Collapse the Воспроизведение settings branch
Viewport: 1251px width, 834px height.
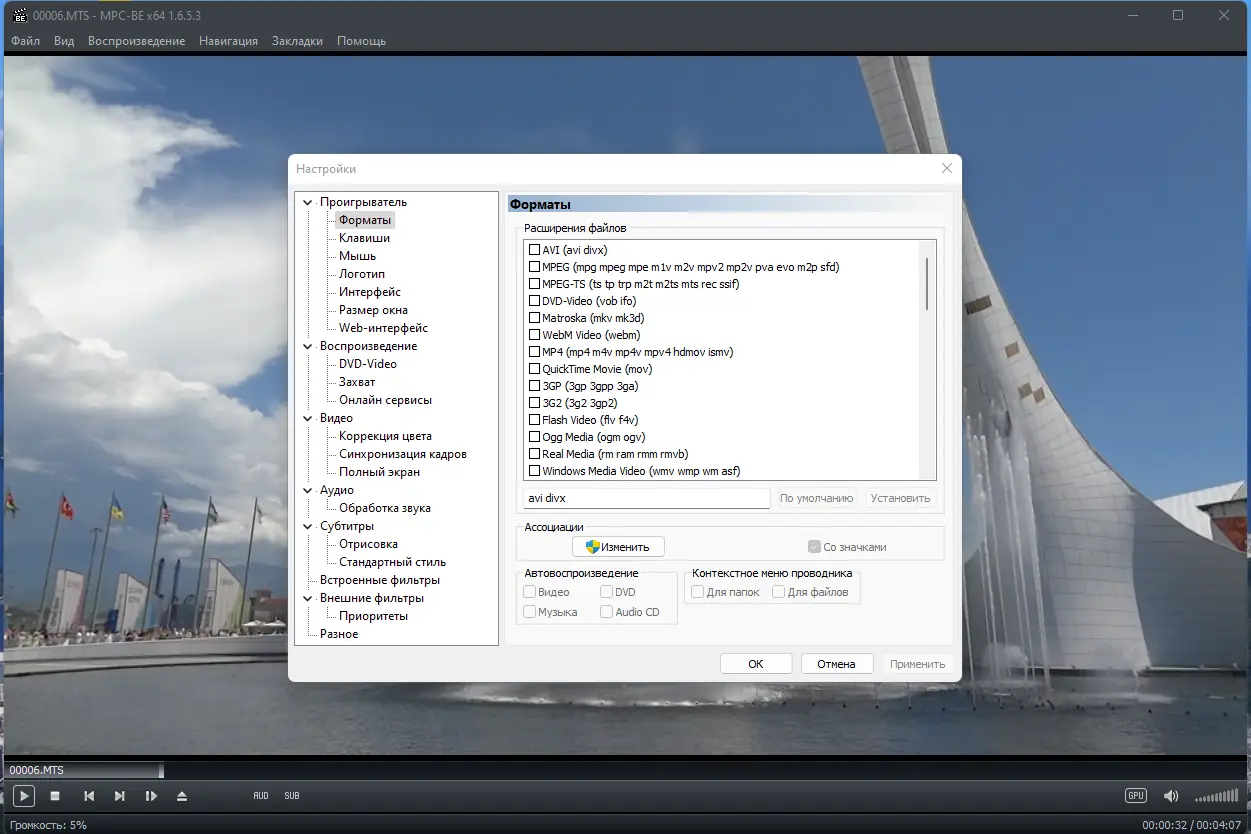click(x=308, y=345)
